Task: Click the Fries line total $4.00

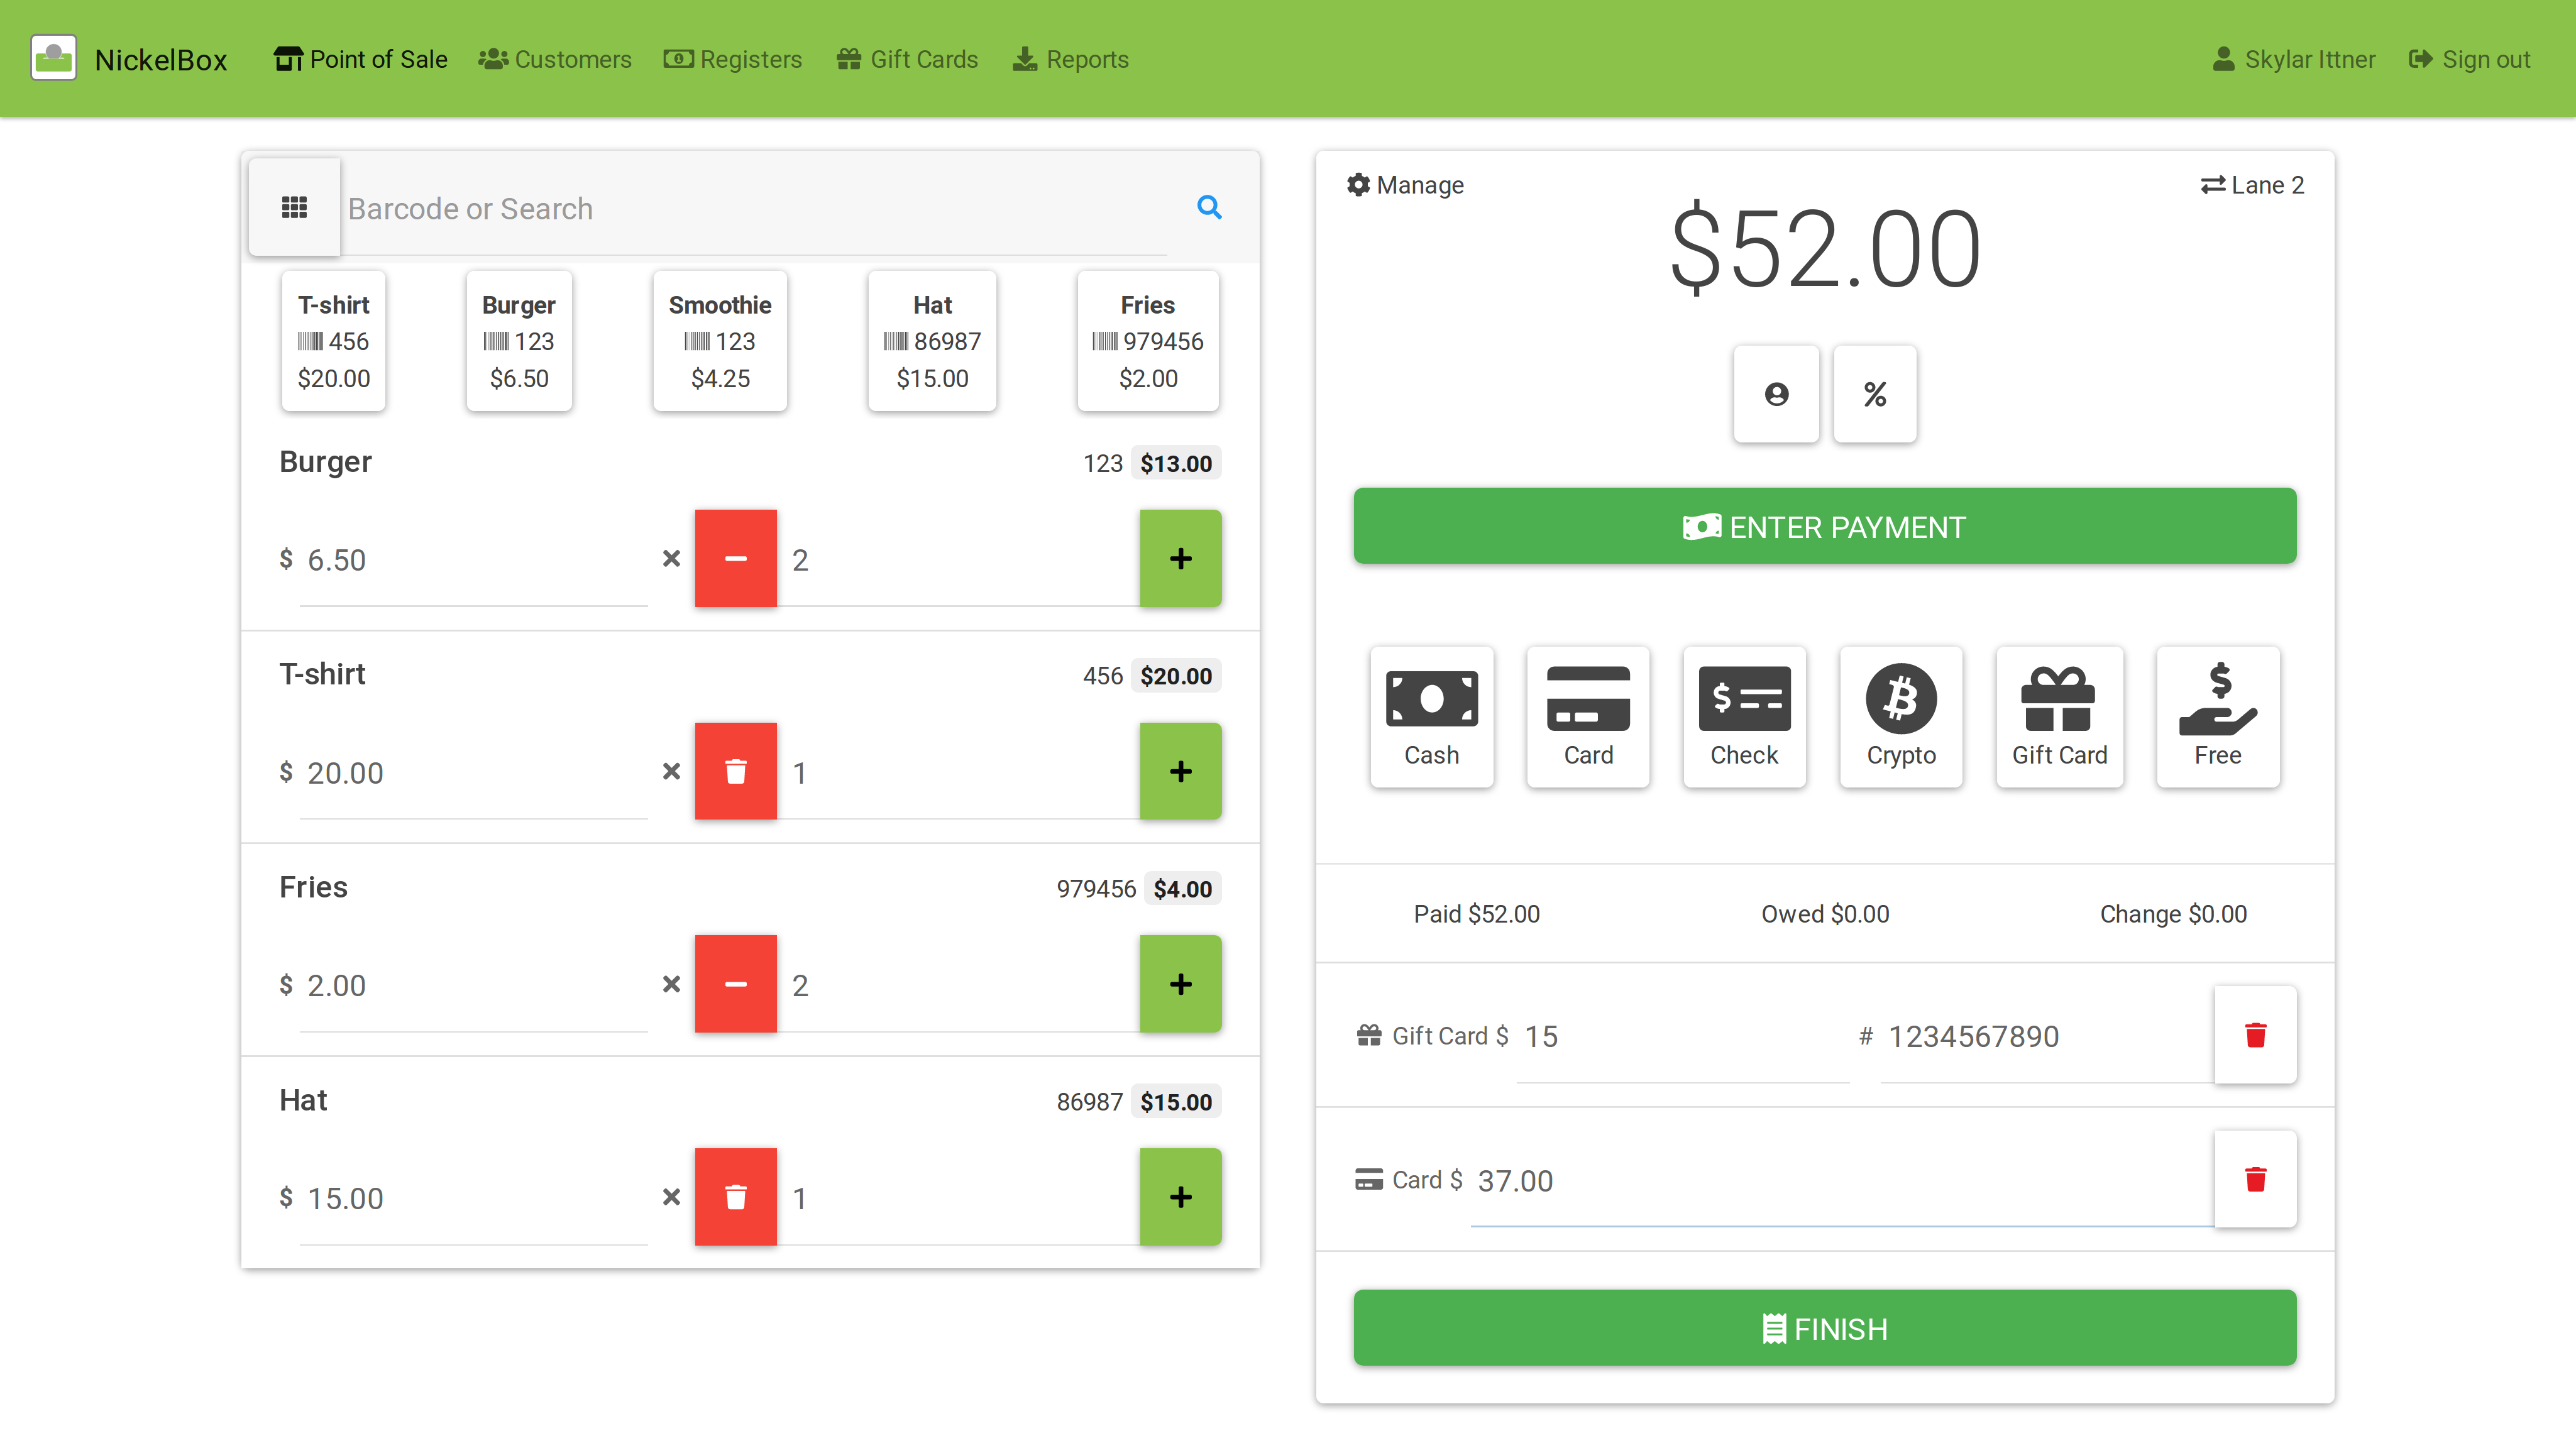Action: (x=1182, y=889)
